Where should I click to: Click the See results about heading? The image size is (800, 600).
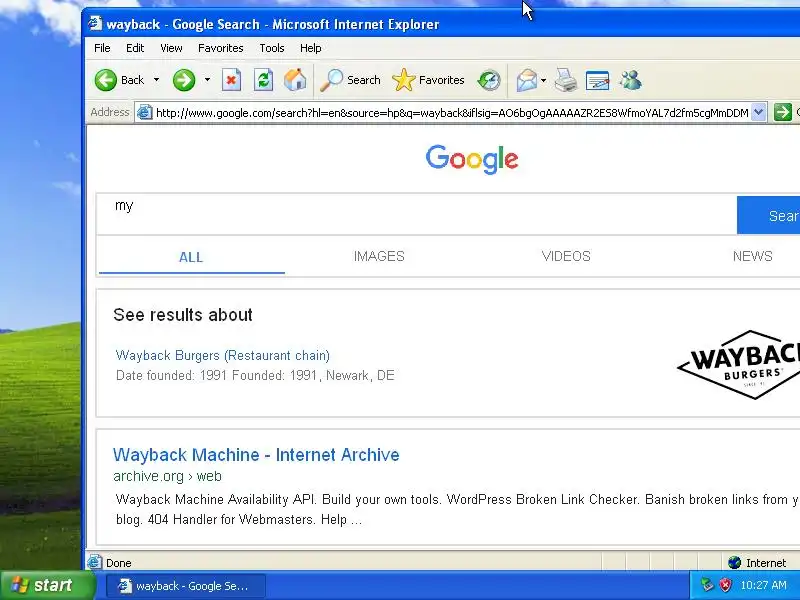(x=183, y=315)
